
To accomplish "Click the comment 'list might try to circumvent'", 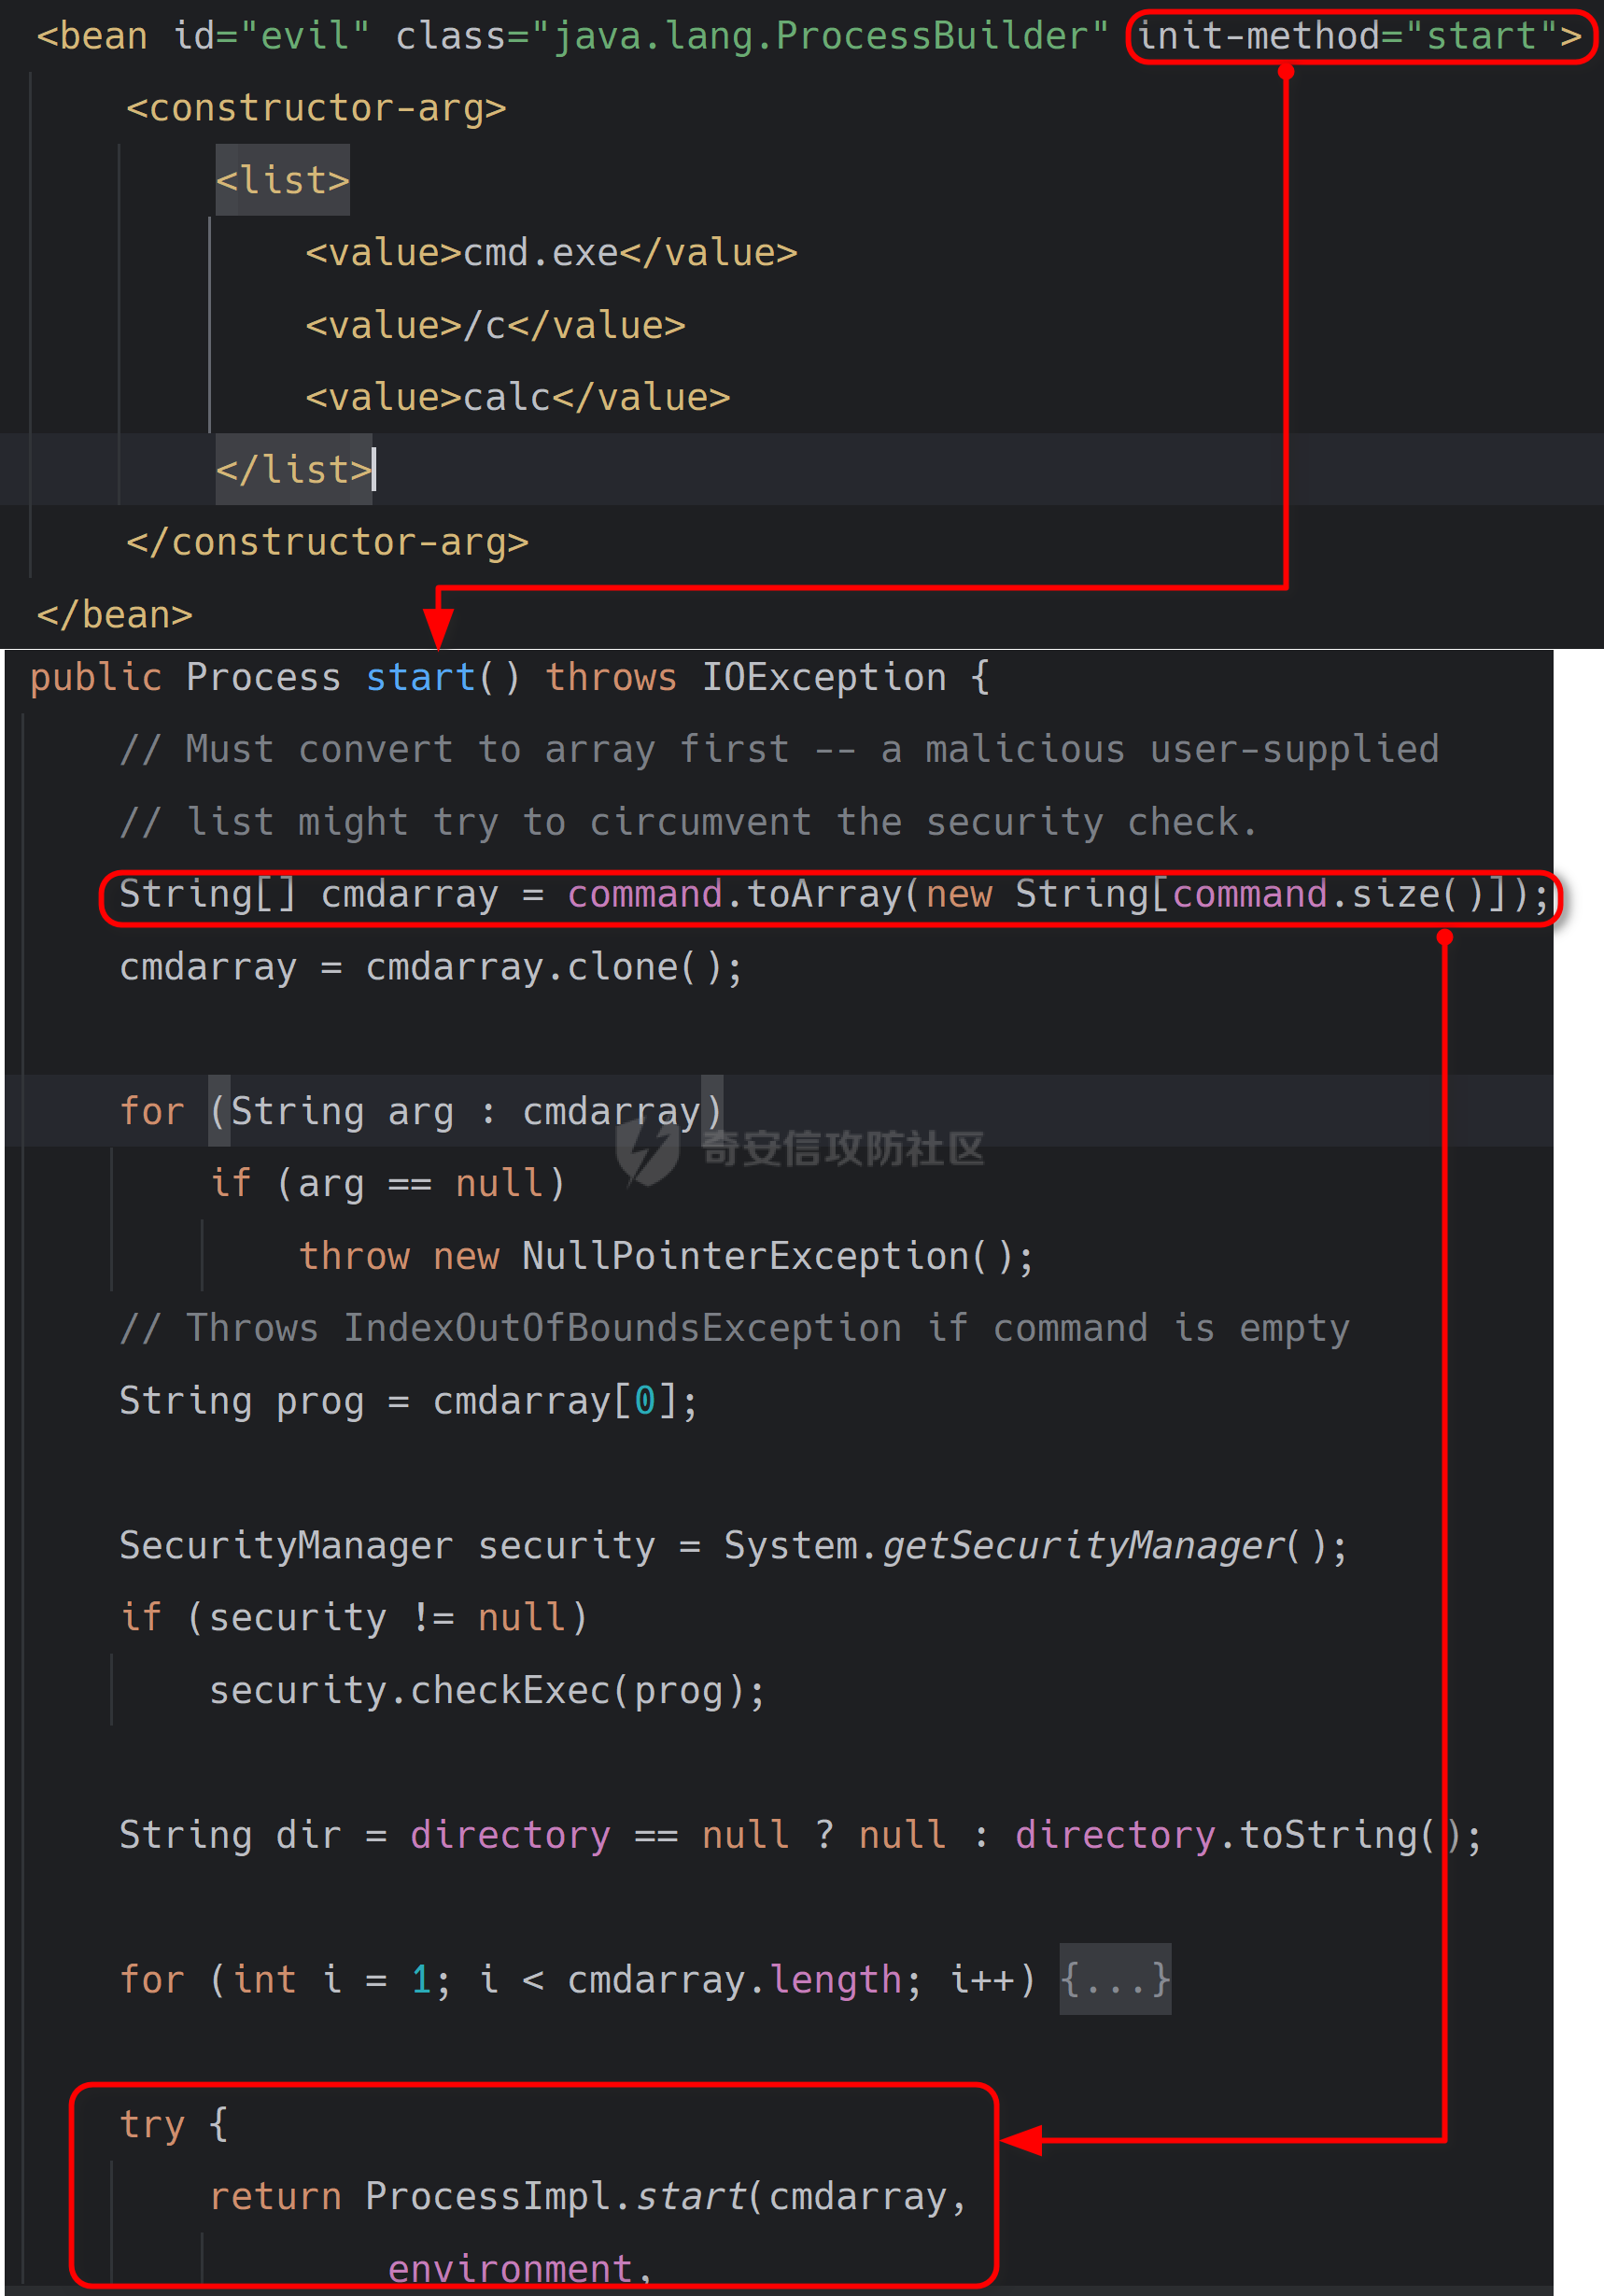I will [688, 822].
